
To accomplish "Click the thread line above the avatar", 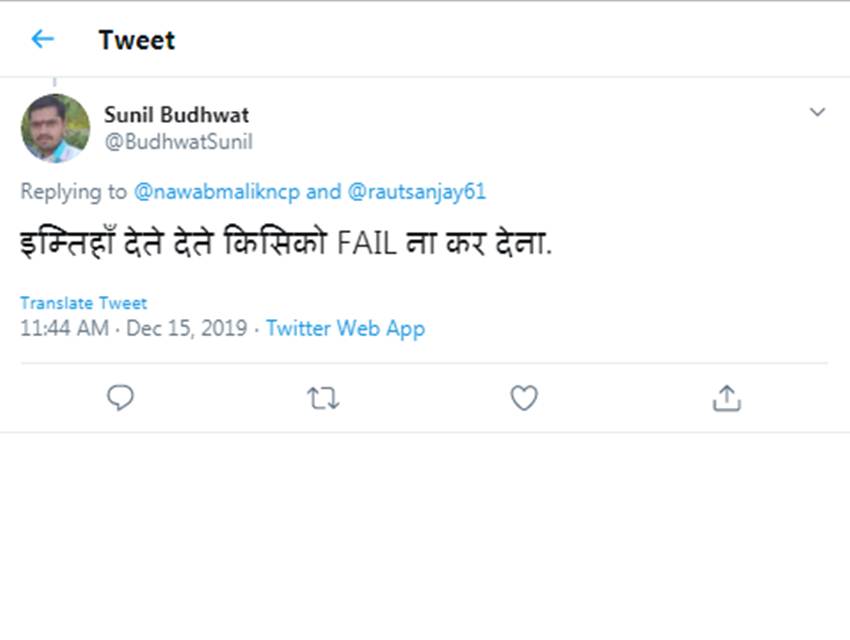I will [55, 83].
